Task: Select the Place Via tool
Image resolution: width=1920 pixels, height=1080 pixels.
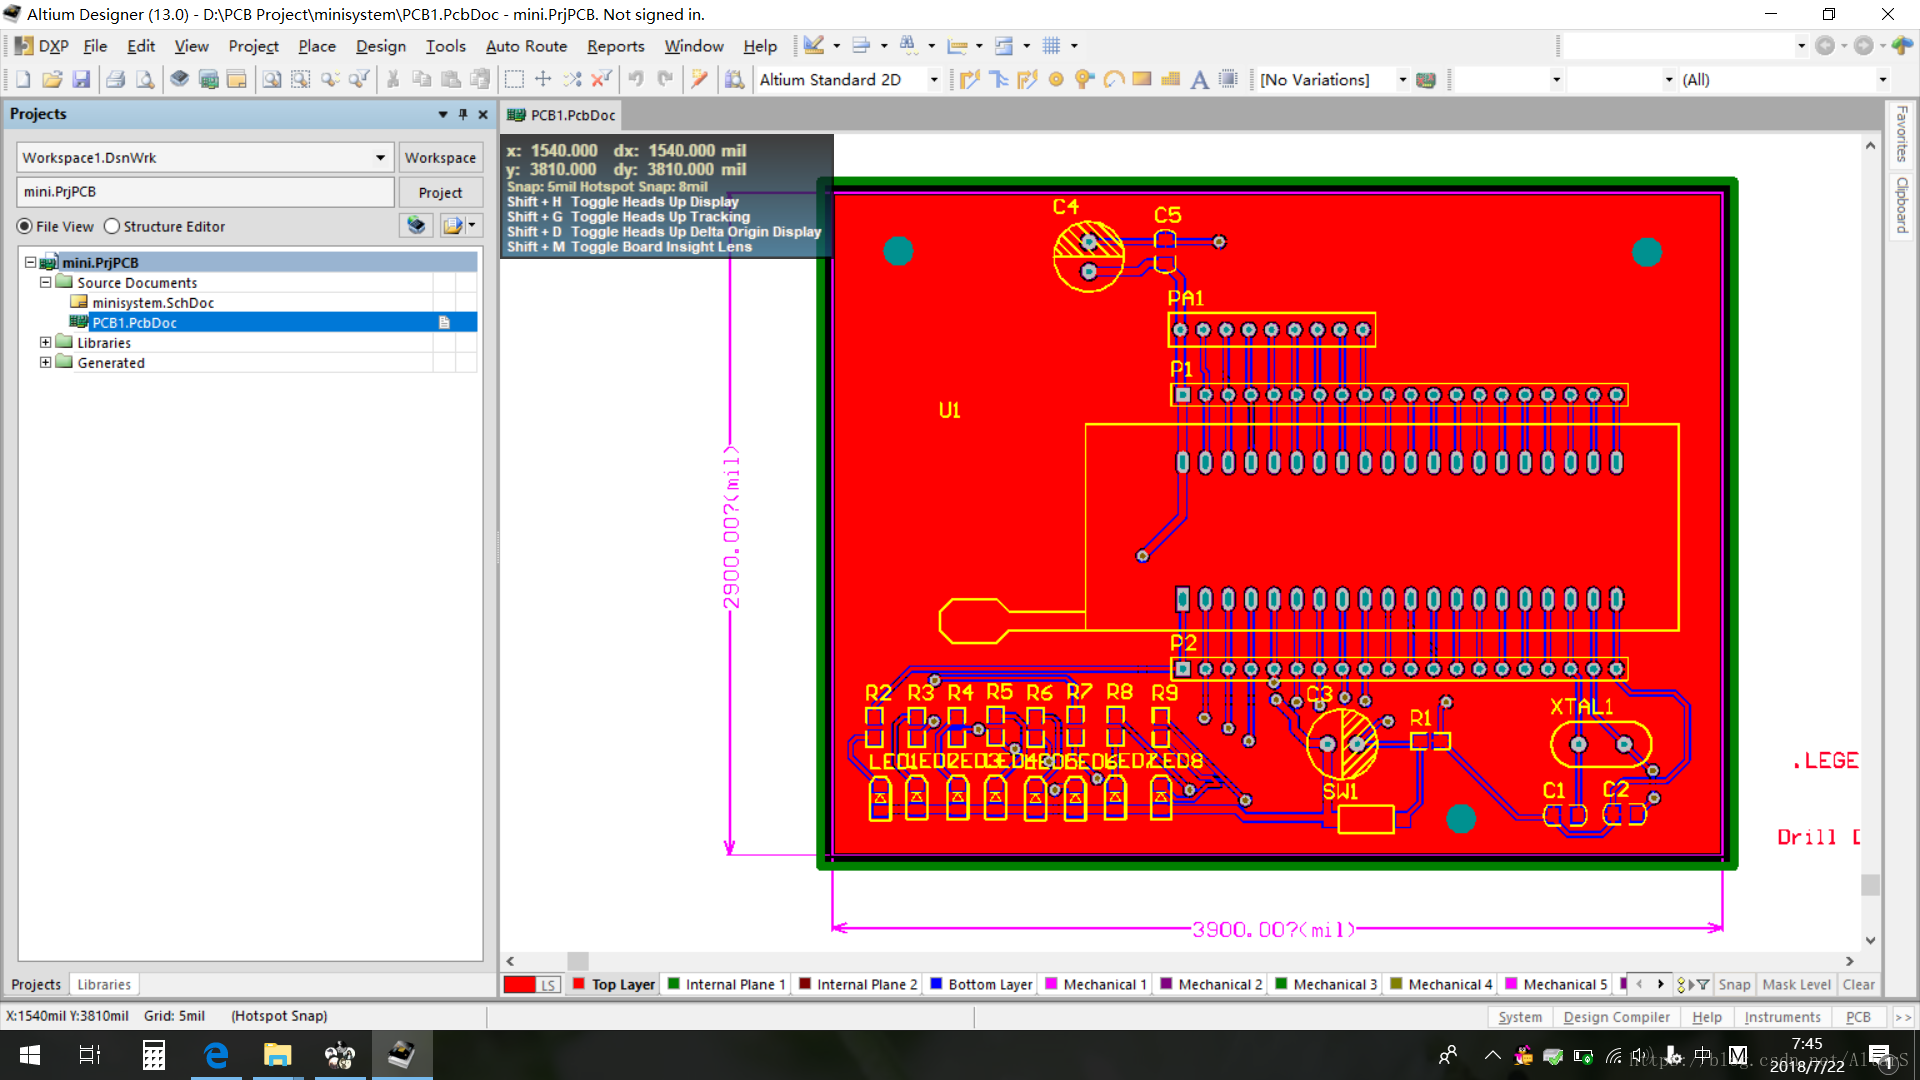Action: [x=1084, y=80]
